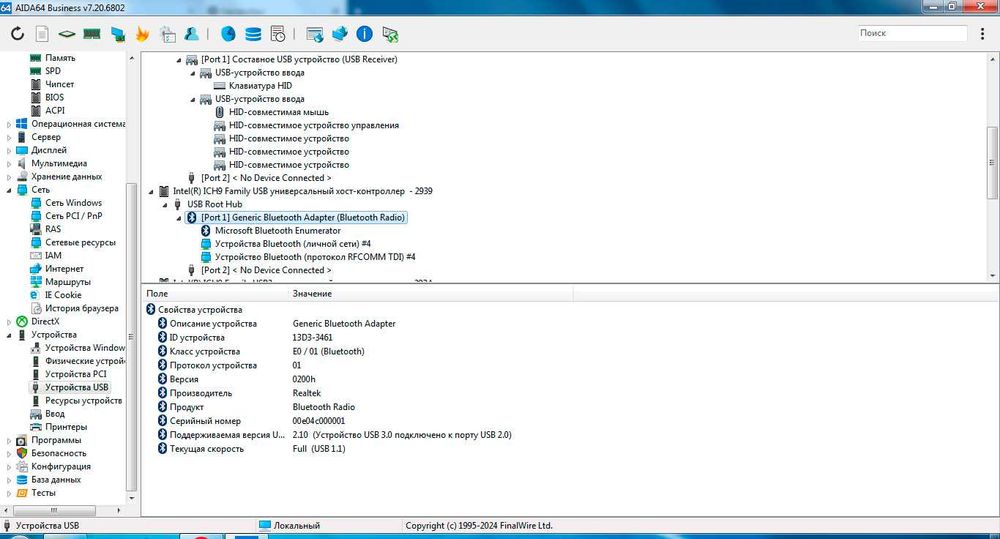Expand the Хранение данных node

[9, 177]
